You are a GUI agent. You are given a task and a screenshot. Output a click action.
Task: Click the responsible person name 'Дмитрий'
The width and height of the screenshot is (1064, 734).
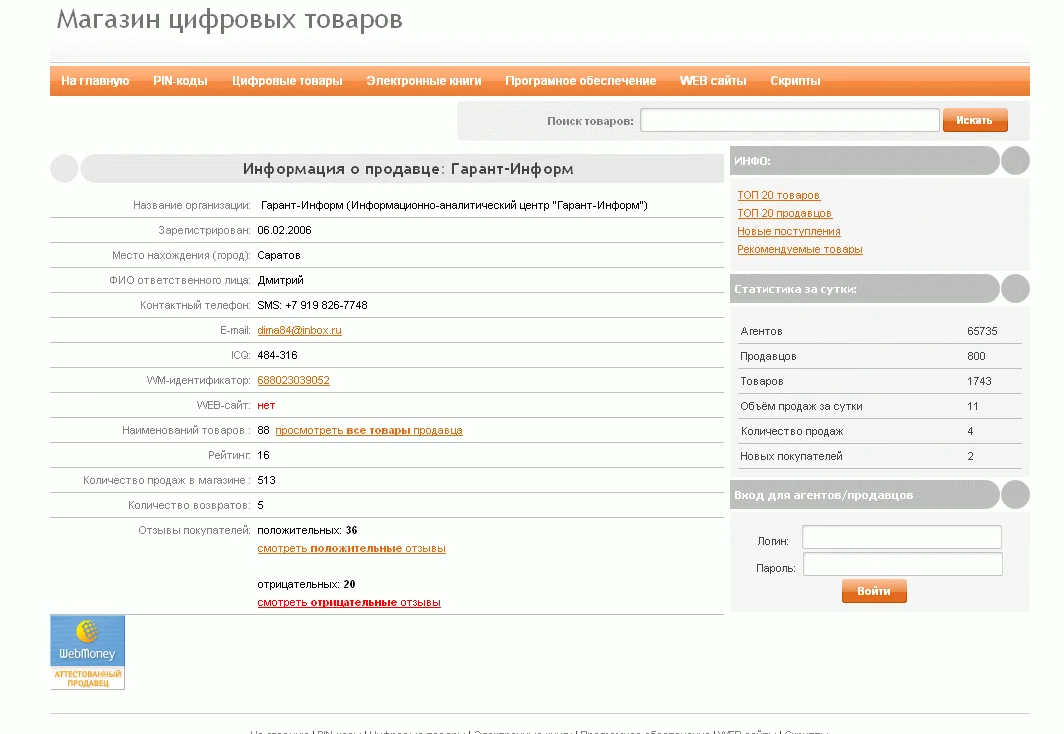[280, 281]
